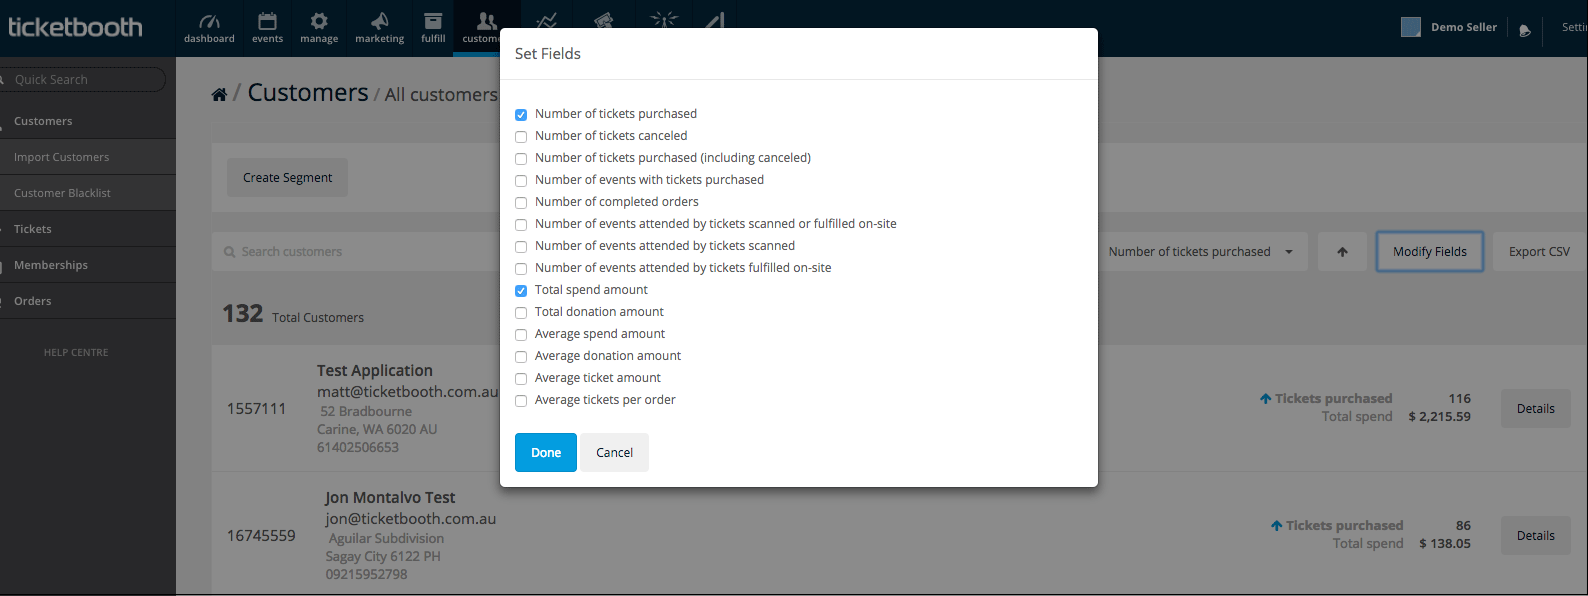
Task: Check Total donation amount option
Action: pos(521,313)
